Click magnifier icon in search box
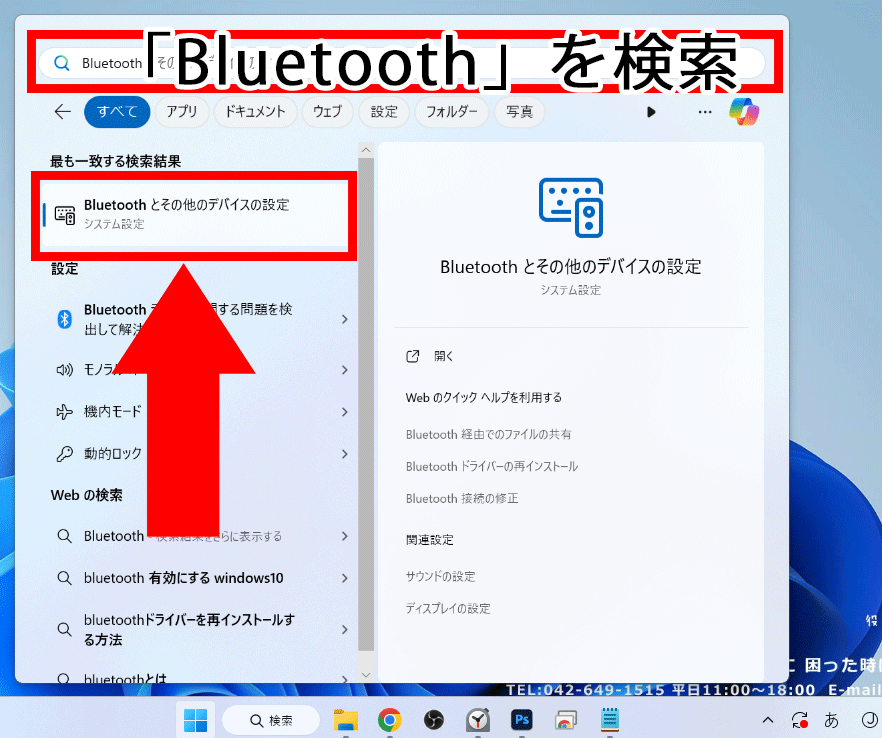 click(x=62, y=63)
